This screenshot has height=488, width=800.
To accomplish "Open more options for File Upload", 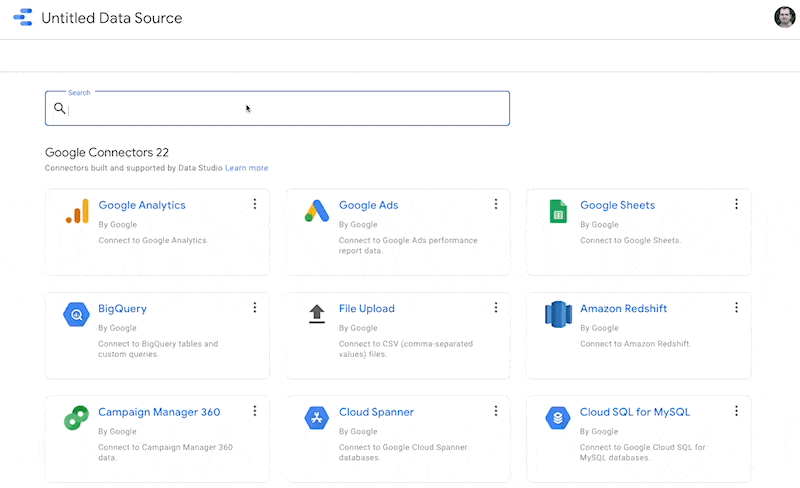I will pyautogui.click(x=495, y=307).
